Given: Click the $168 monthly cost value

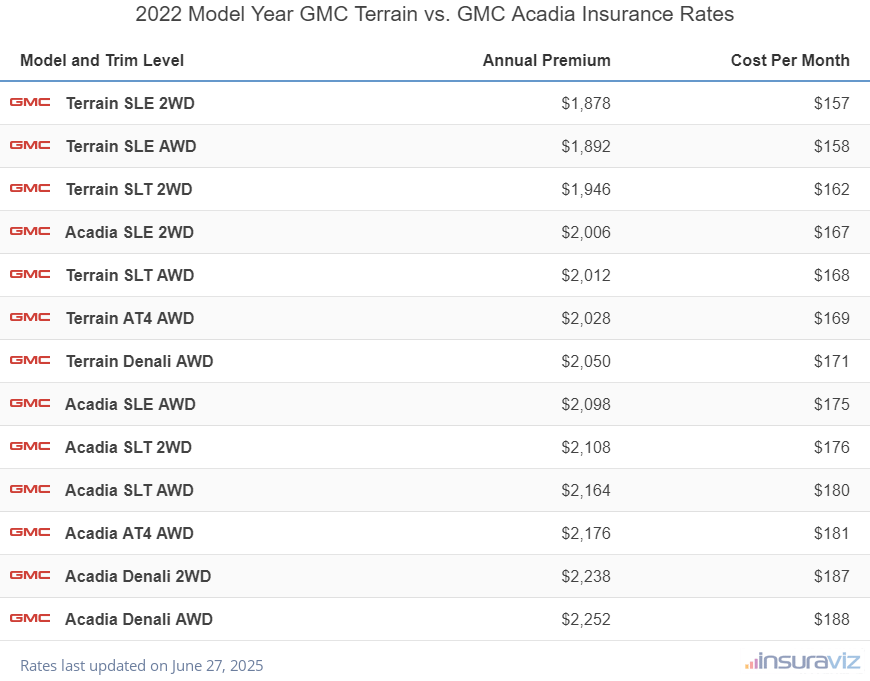Looking at the screenshot, I should [832, 275].
